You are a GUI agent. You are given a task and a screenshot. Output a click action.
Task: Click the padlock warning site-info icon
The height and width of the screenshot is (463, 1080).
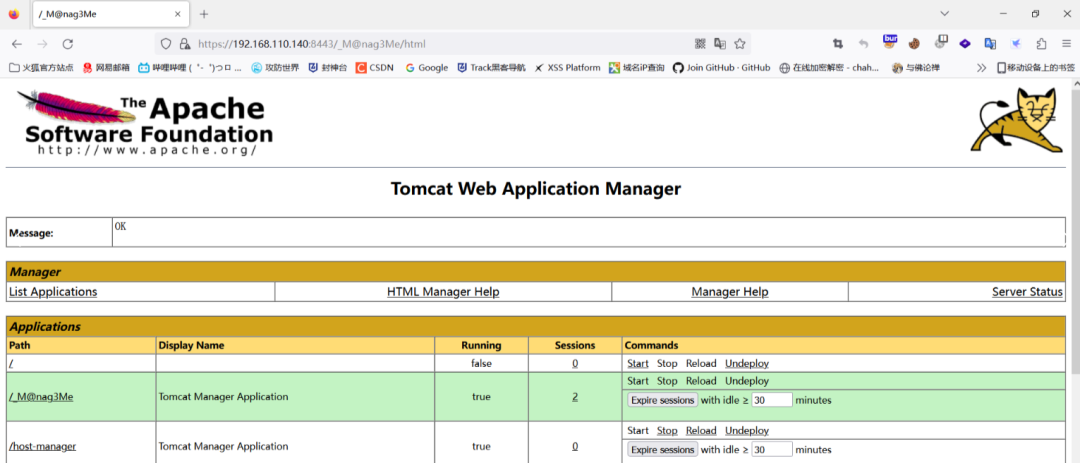[x=184, y=44]
